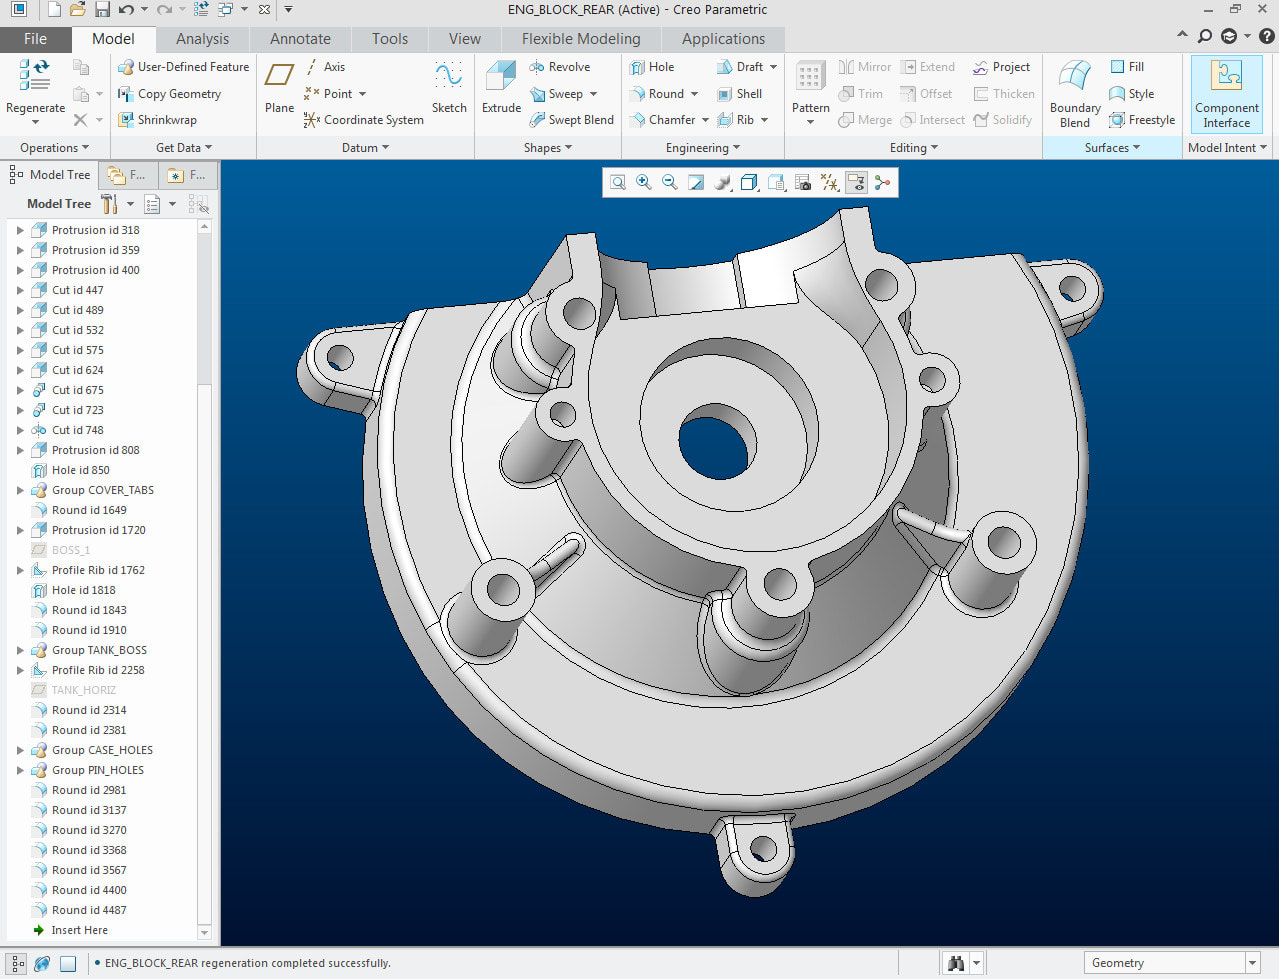Open the Geometry selection filter dropdown
The width and height of the screenshot is (1279, 979).
(x=1252, y=963)
